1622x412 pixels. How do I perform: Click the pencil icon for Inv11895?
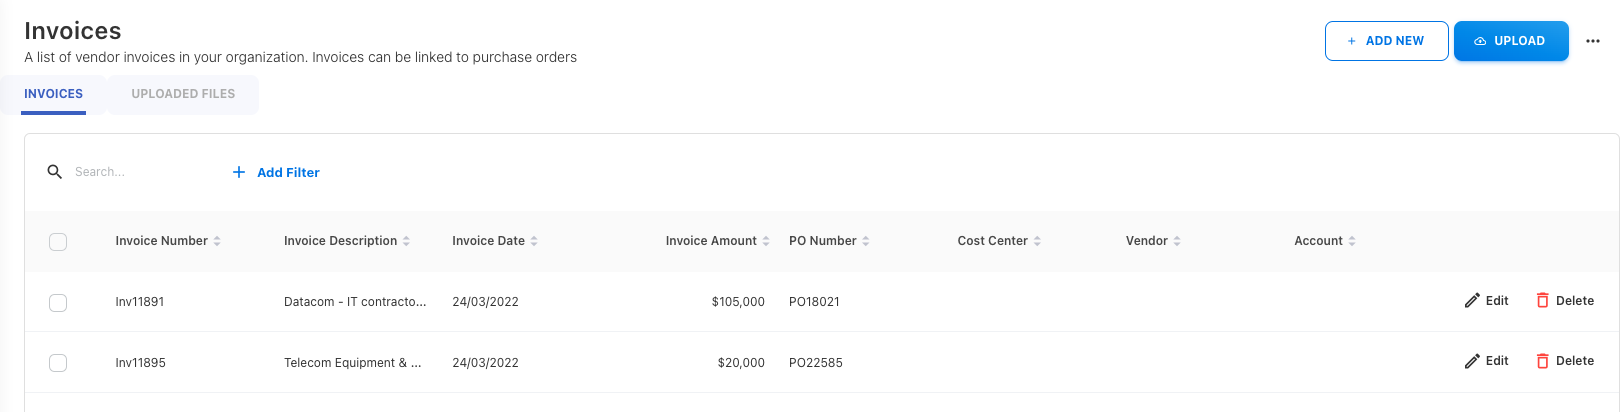1472,361
